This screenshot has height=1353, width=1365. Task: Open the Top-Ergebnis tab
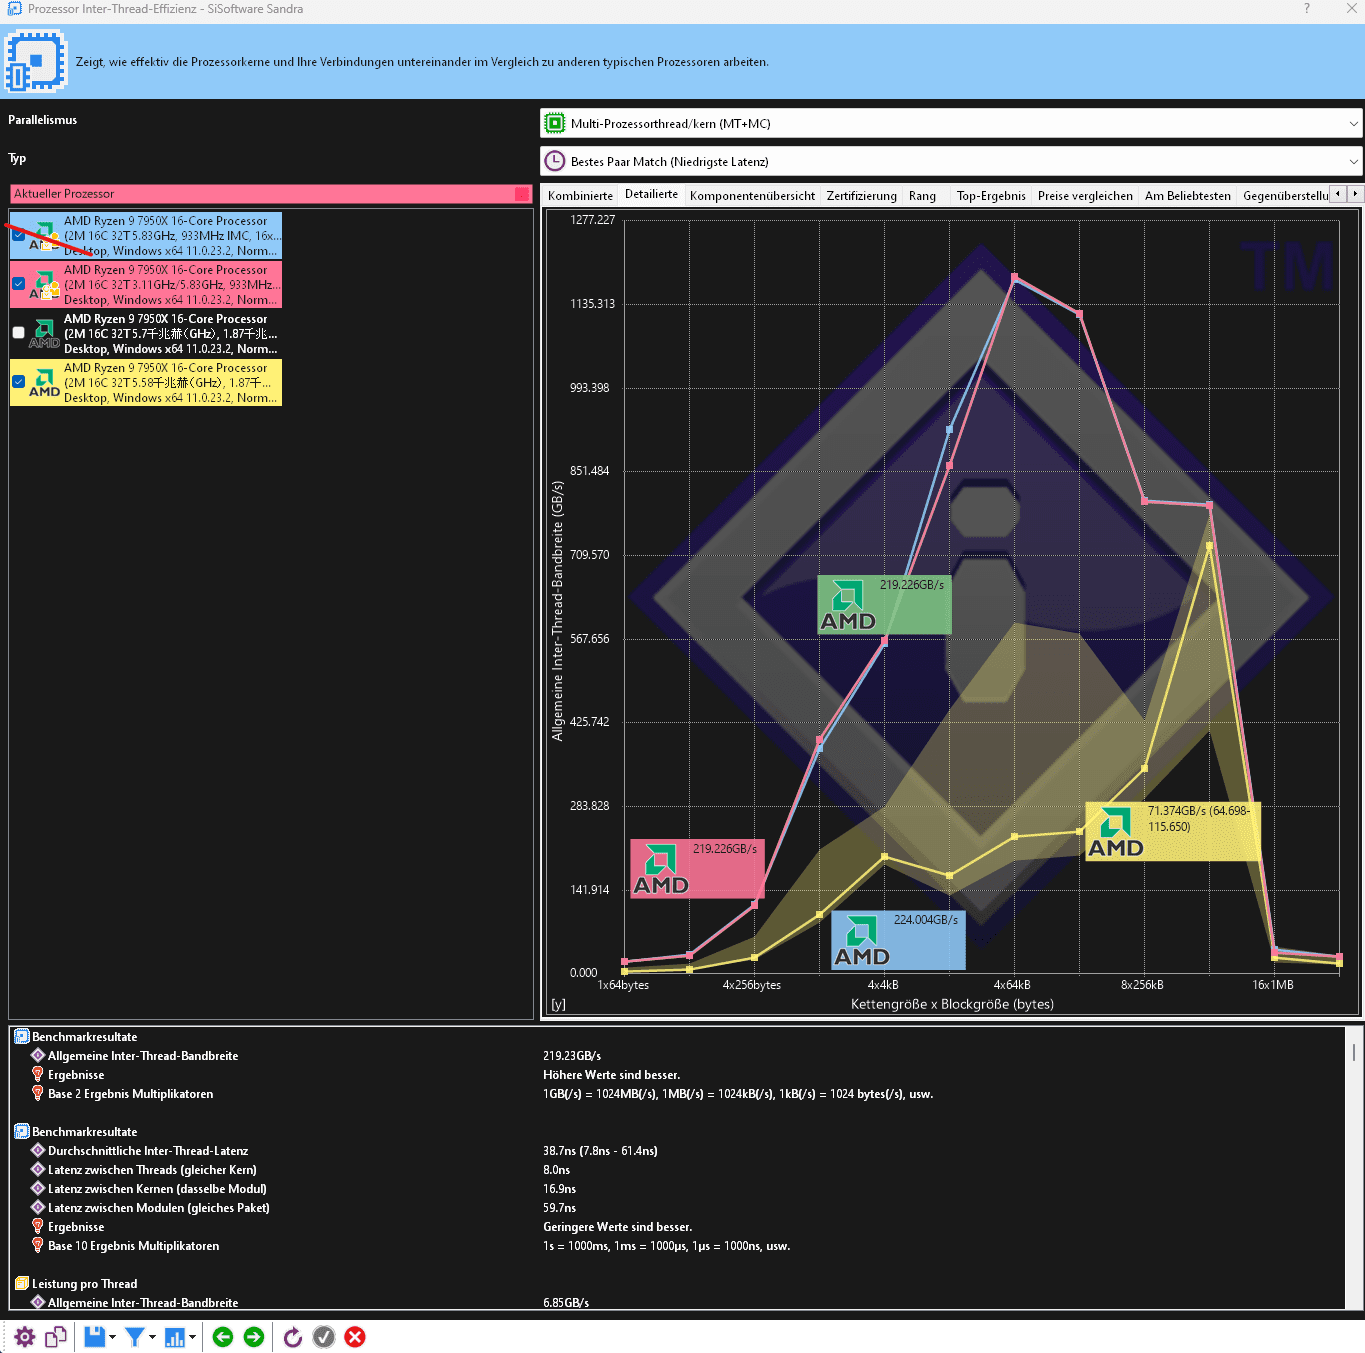(991, 196)
